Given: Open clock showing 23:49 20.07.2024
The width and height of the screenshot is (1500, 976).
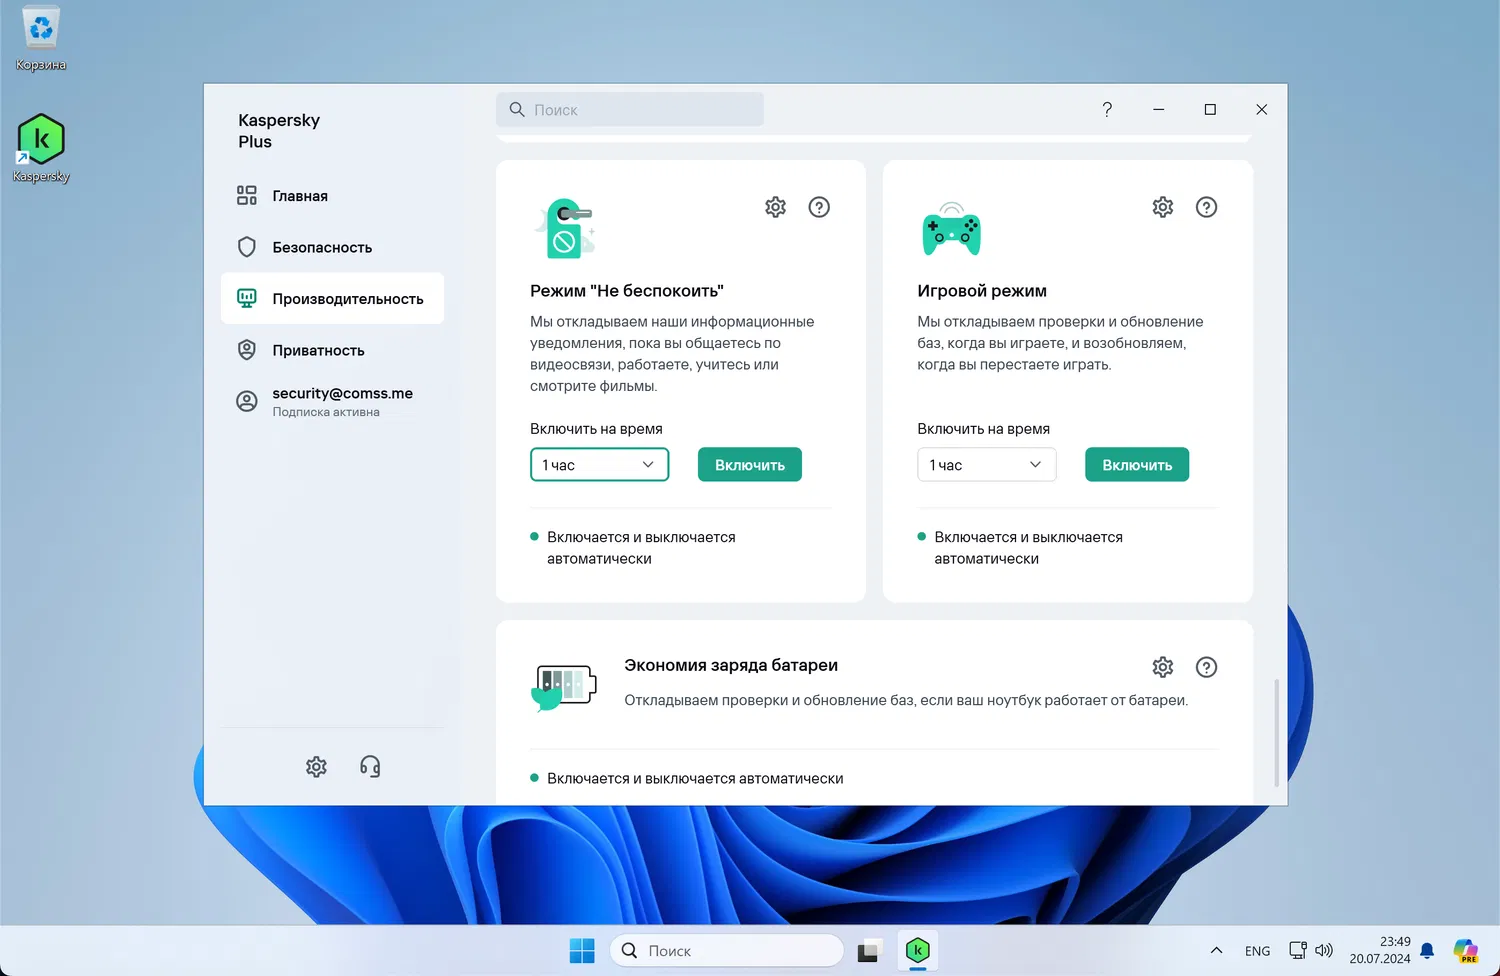Looking at the screenshot, I should tap(1380, 950).
